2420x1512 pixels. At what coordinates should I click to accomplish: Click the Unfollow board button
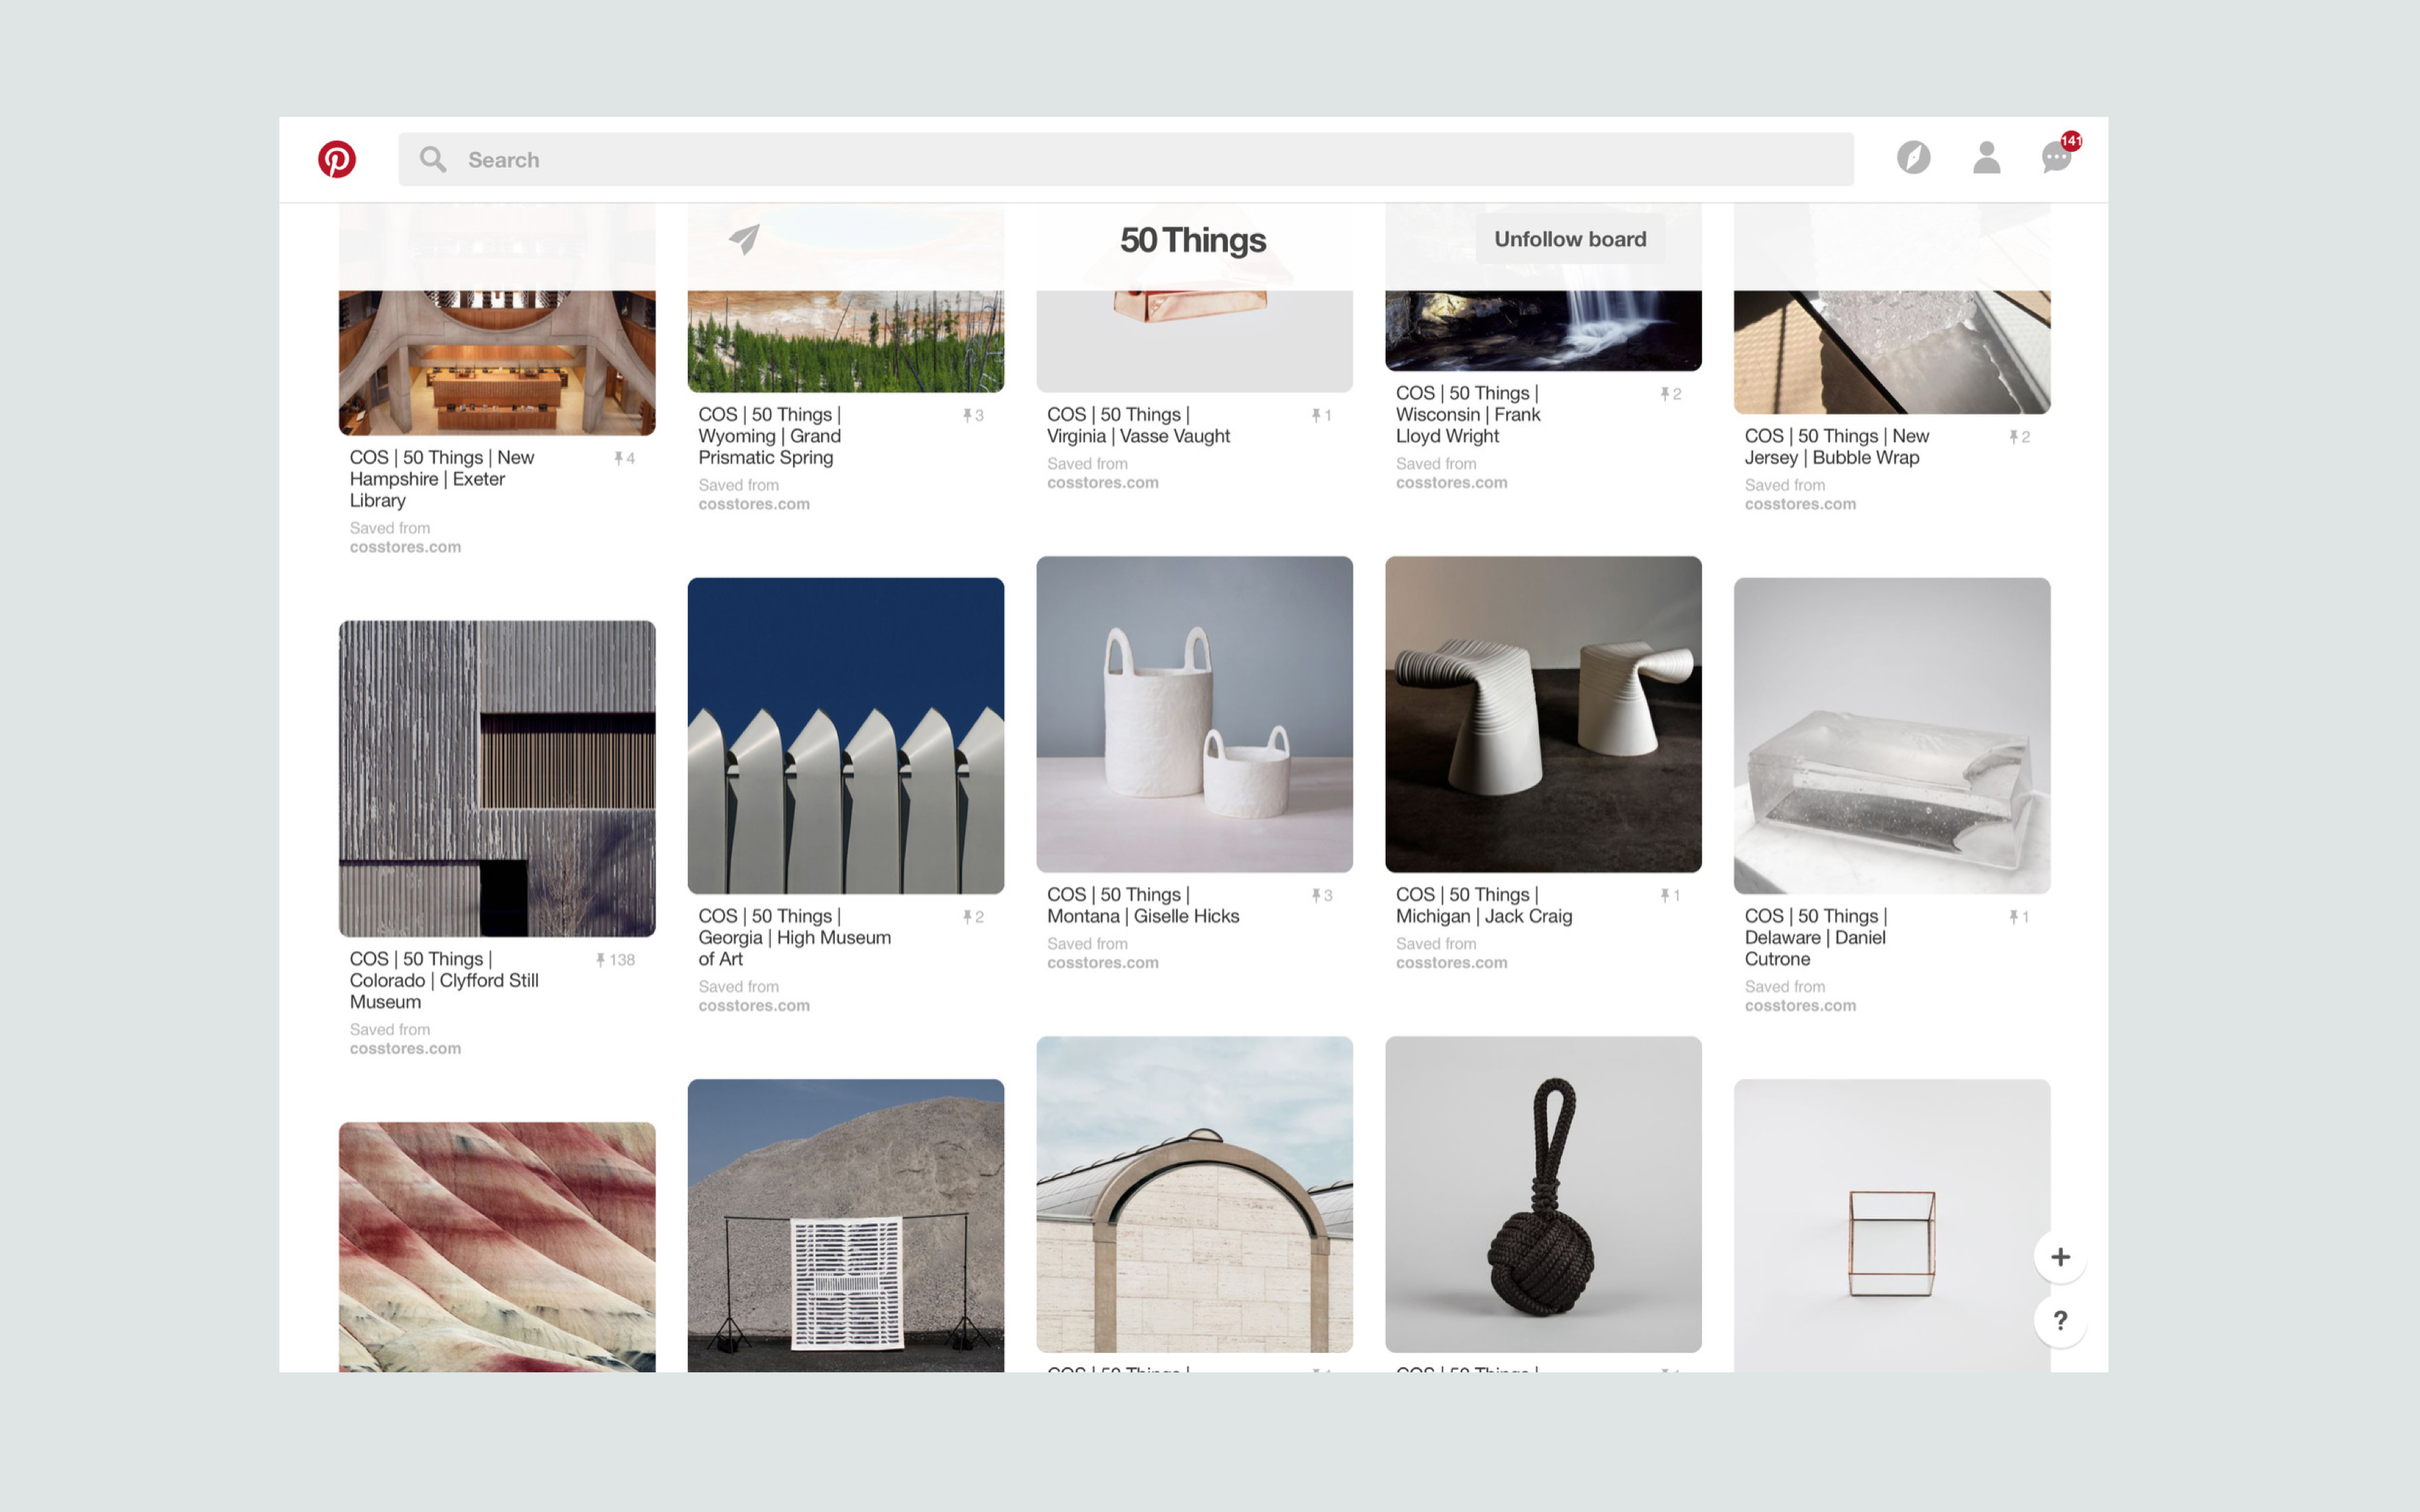click(x=1570, y=239)
